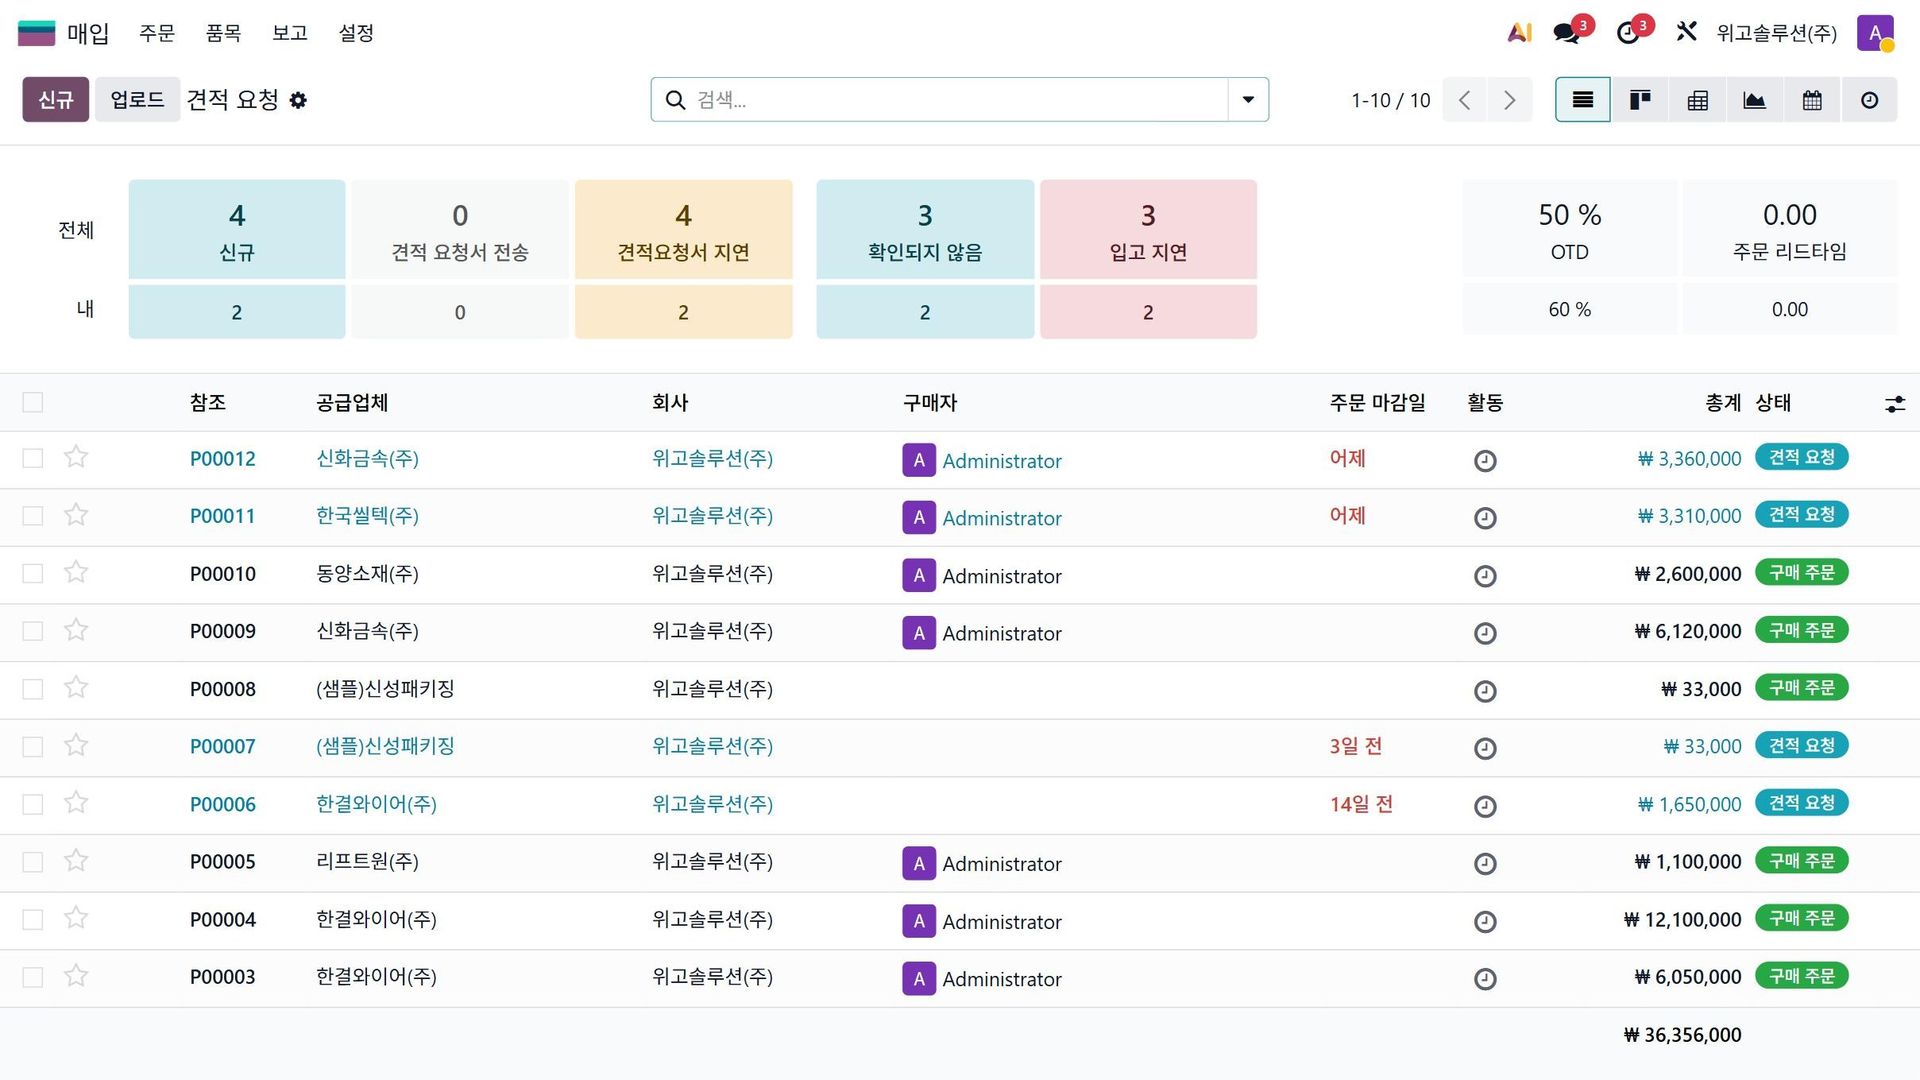Go to the next page of records

(x=1510, y=100)
